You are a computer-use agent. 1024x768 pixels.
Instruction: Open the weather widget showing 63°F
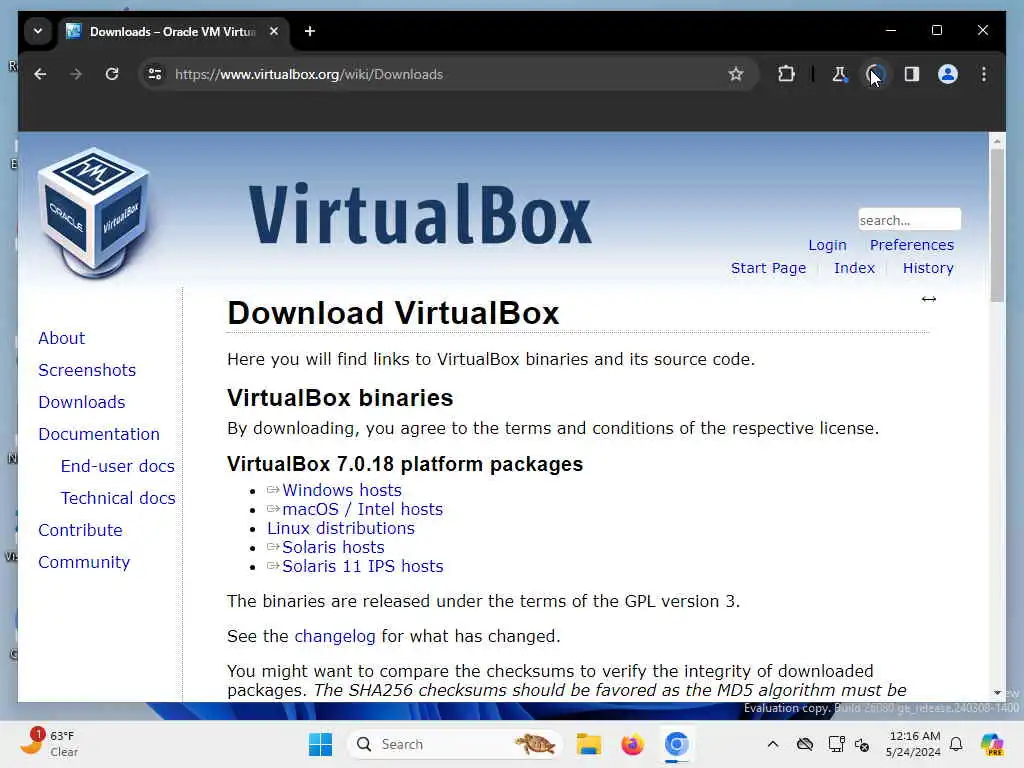(50, 743)
